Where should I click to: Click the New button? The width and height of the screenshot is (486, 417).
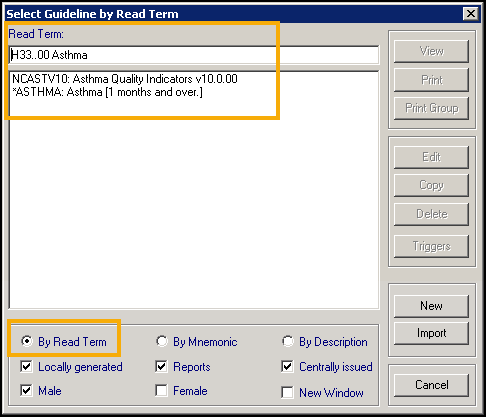pos(431,306)
